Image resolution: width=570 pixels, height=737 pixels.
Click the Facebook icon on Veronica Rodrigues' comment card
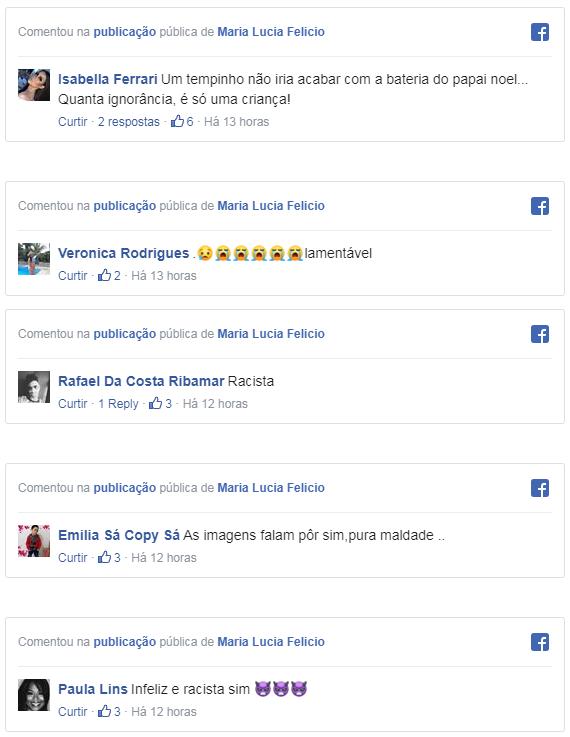540,206
